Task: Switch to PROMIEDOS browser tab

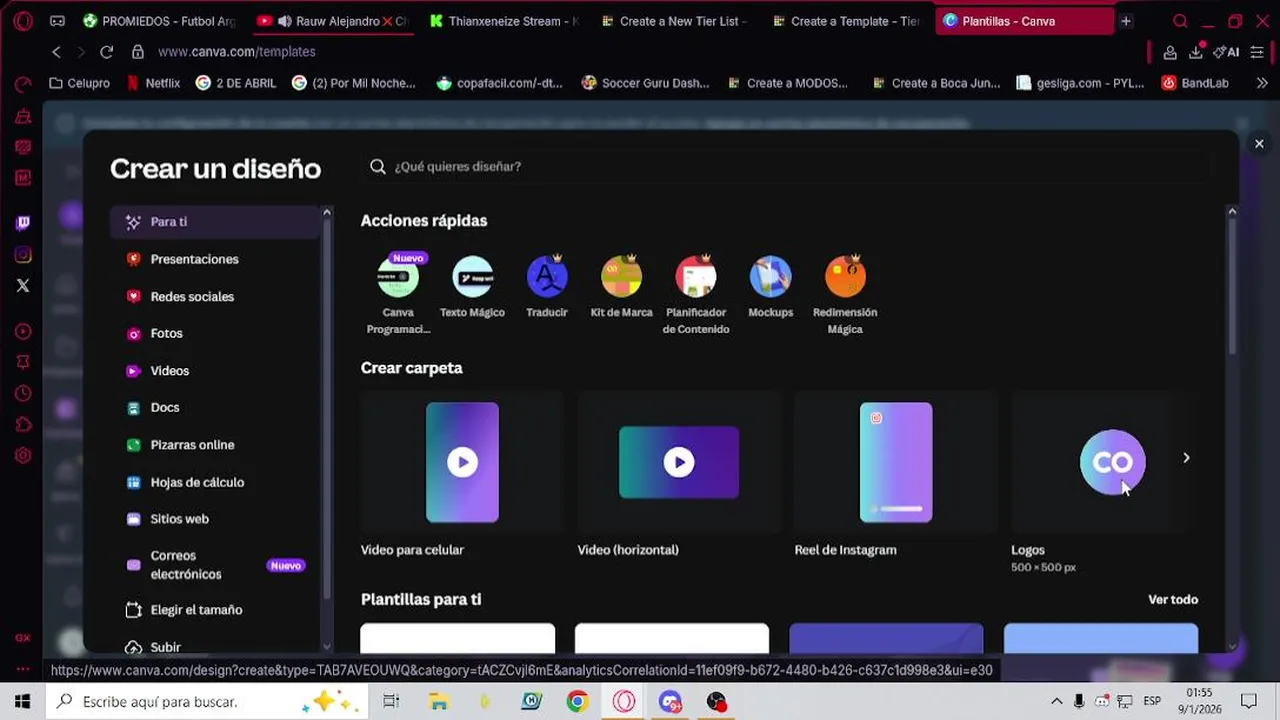Action: (x=157, y=21)
